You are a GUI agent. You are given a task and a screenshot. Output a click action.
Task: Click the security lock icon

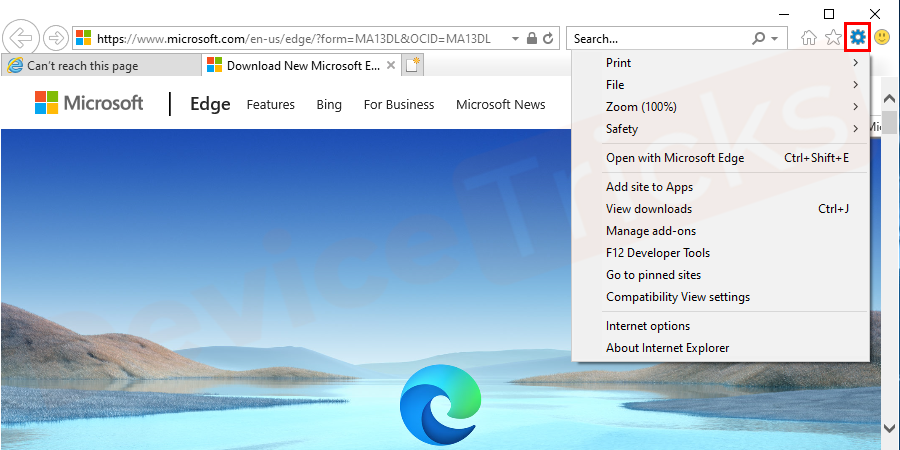click(x=532, y=38)
